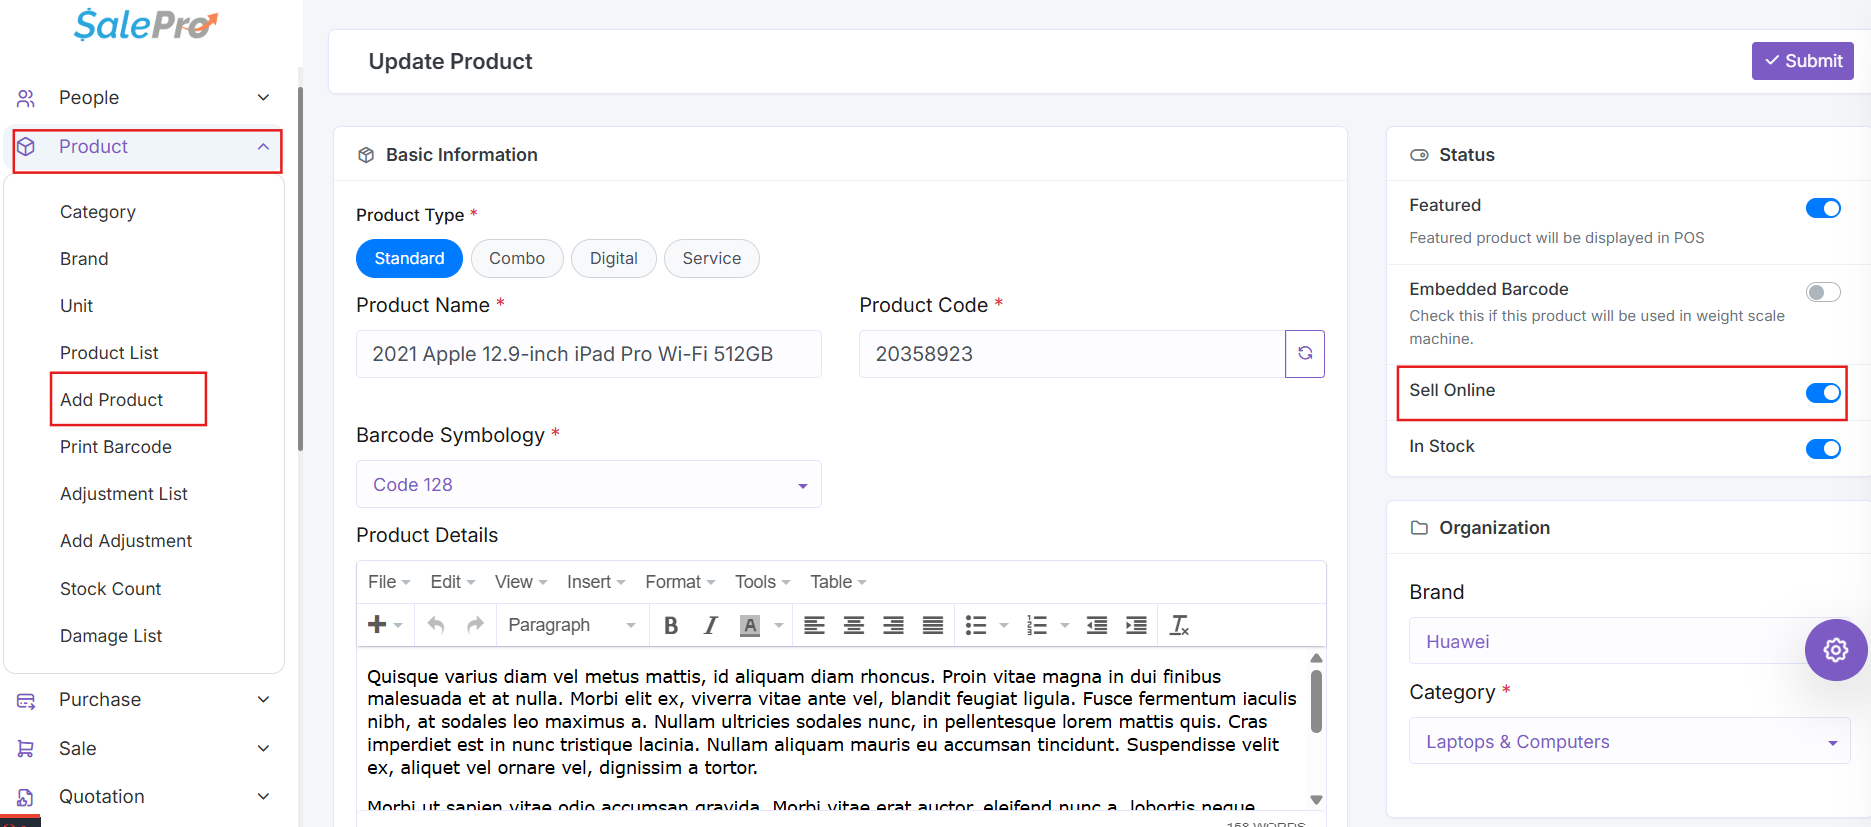Screen dimensions: 1871x827
Task: Align text left in editor
Action: click(815, 625)
